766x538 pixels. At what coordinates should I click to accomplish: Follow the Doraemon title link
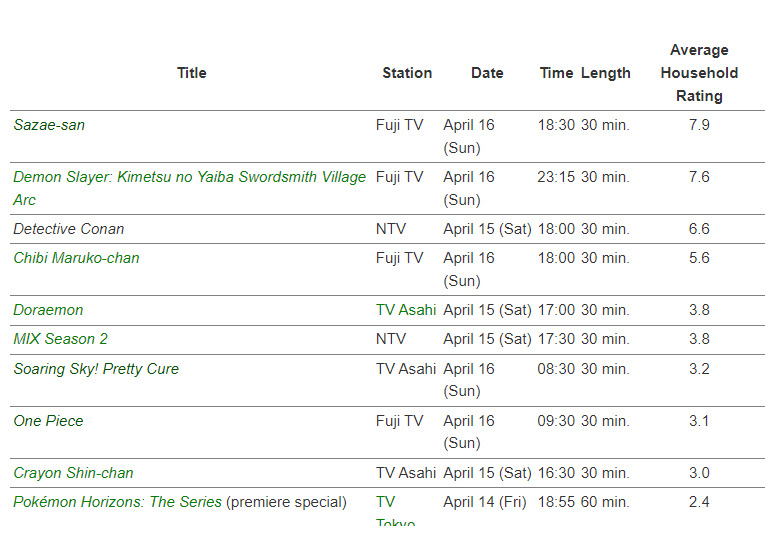coord(48,310)
